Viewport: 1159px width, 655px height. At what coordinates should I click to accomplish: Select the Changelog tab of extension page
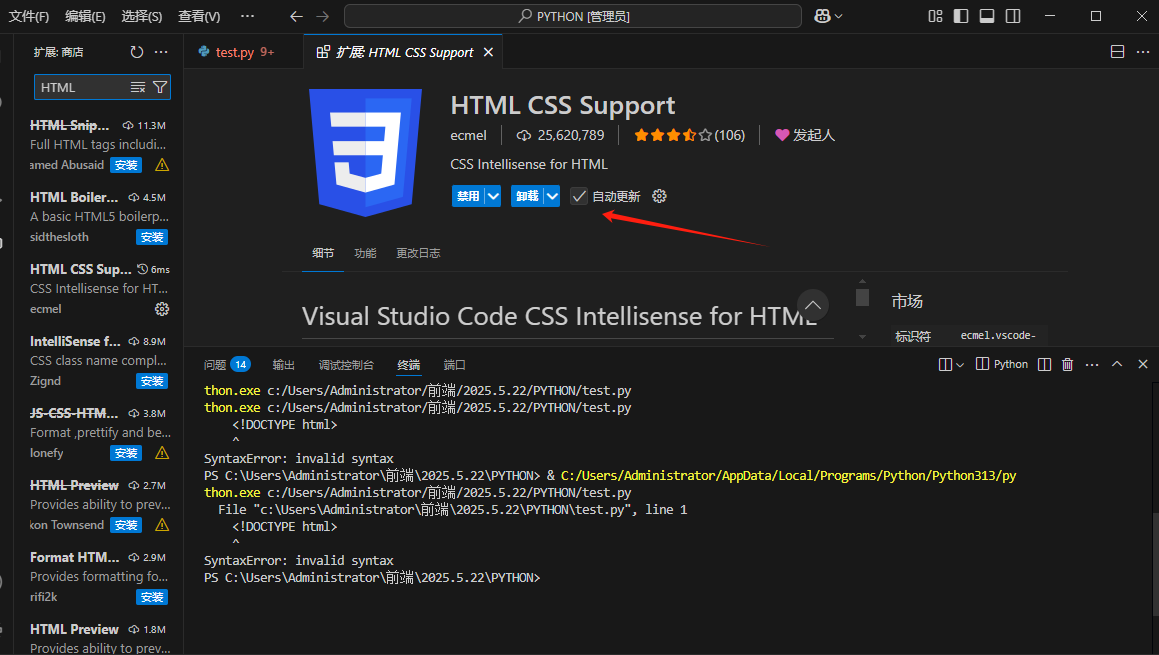pos(418,253)
